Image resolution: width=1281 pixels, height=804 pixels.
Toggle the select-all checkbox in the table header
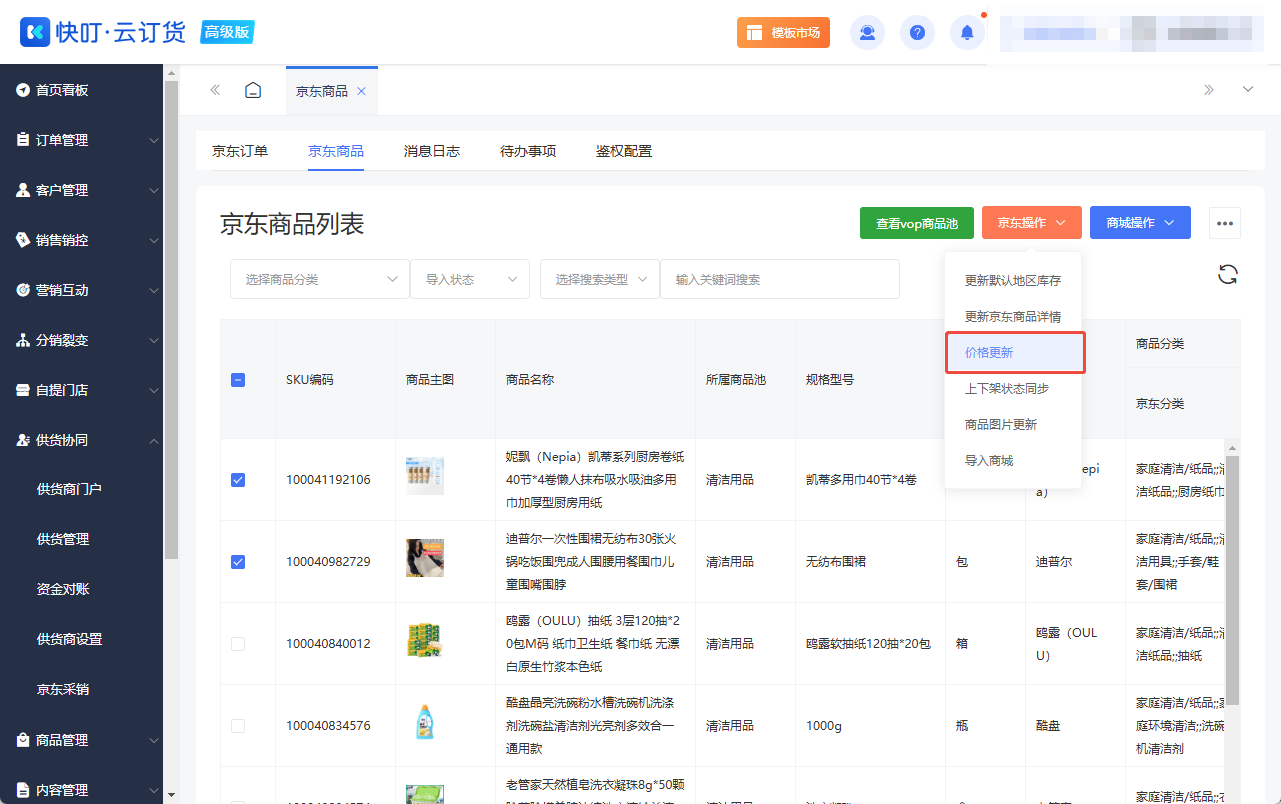tap(238, 380)
